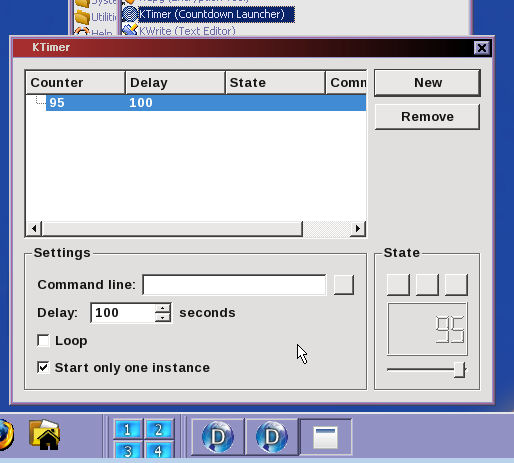Sort the list by Delay column header
The width and height of the screenshot is (514, 463).
(175, 82)
